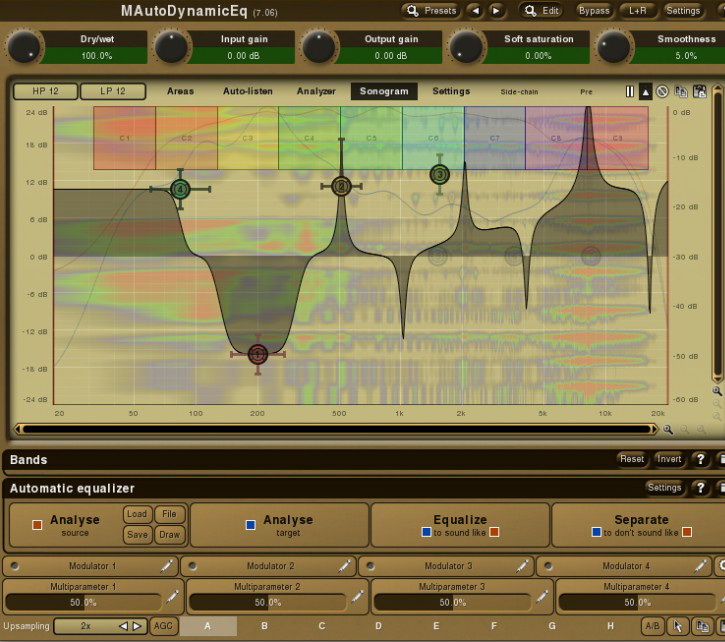Click Multiparameter 3 pencil icon
Image resolution: width=725 pixels, height=642 pixels.
tap(542, 597)
